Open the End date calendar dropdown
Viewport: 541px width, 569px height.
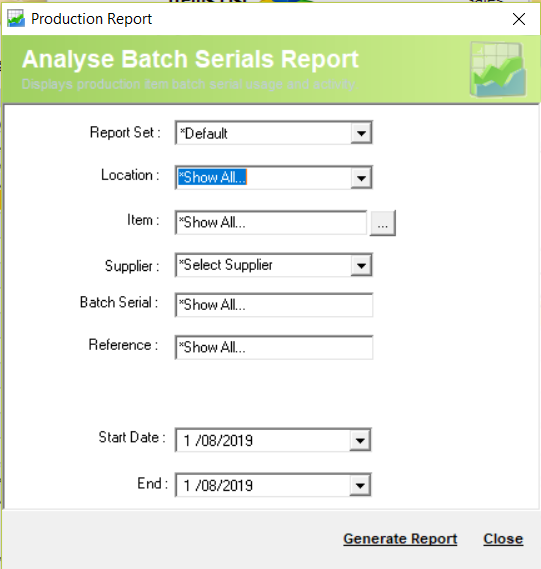tap(360, 485)
